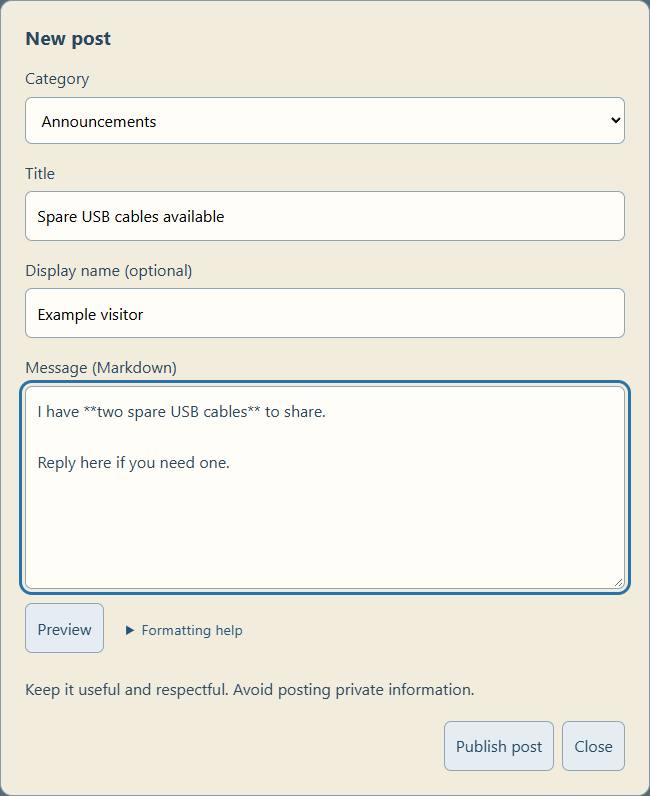This screenshot has height=796, width=650.
Task: Grab the textarea resize handle corner
Action: point(619,583)
